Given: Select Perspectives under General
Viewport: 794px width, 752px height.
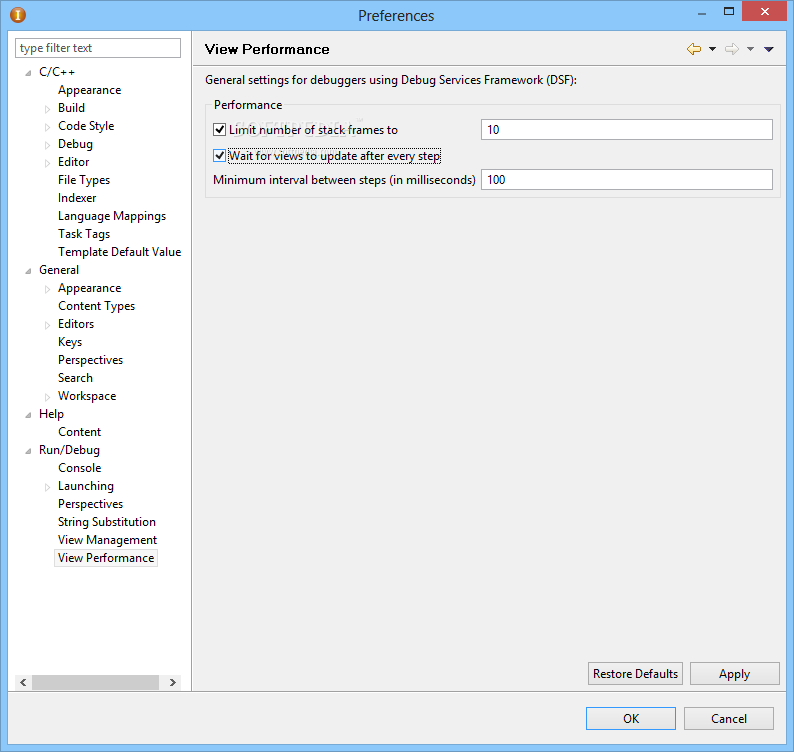Looking at the screenshot, I should (91, 360).
